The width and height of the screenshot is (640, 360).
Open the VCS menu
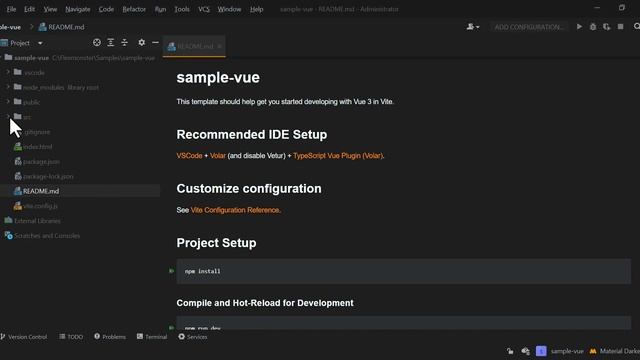tap(204, 9)
